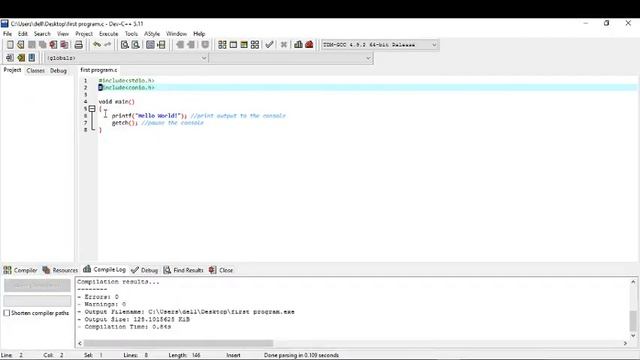
Task: Switch to the Compile Log tab
Action: pyautogui.click(x=104, y=269)
